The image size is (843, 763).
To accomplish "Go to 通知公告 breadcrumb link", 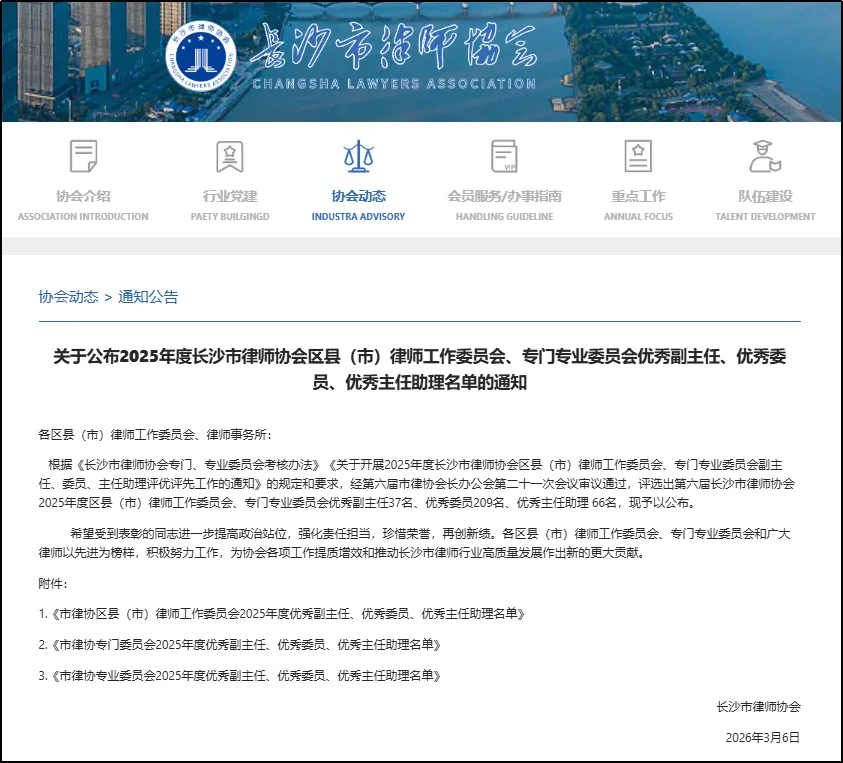I will coord(148,297).
